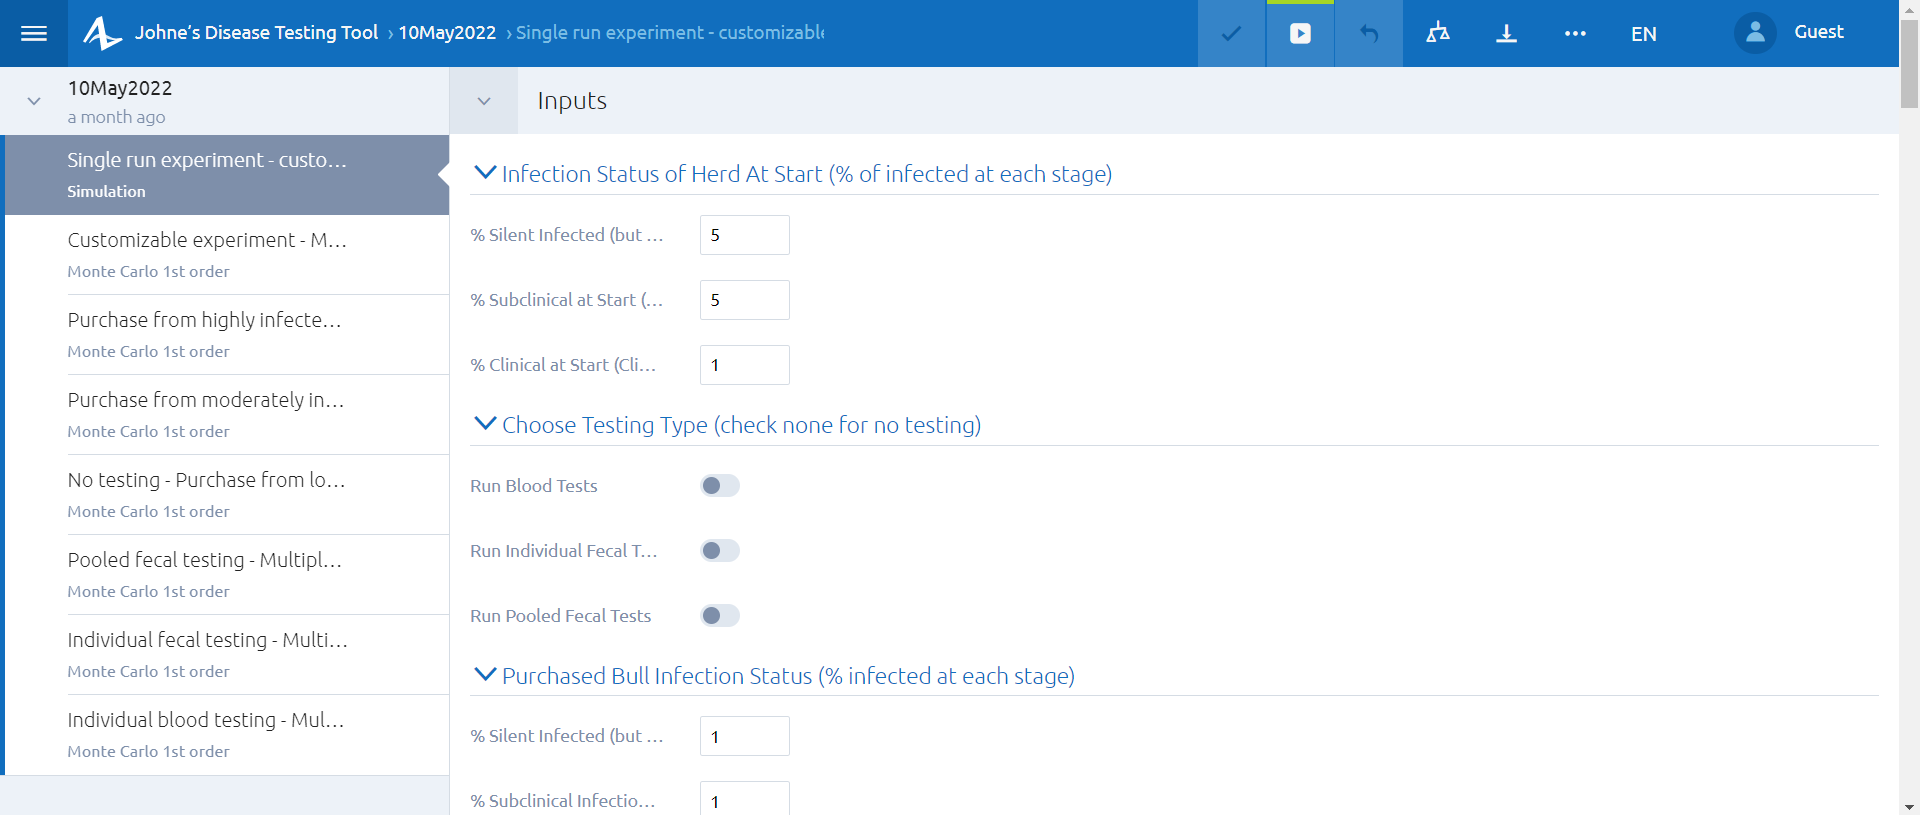
Task: Open the three-dots more options menu
Action: point(1575,34)
